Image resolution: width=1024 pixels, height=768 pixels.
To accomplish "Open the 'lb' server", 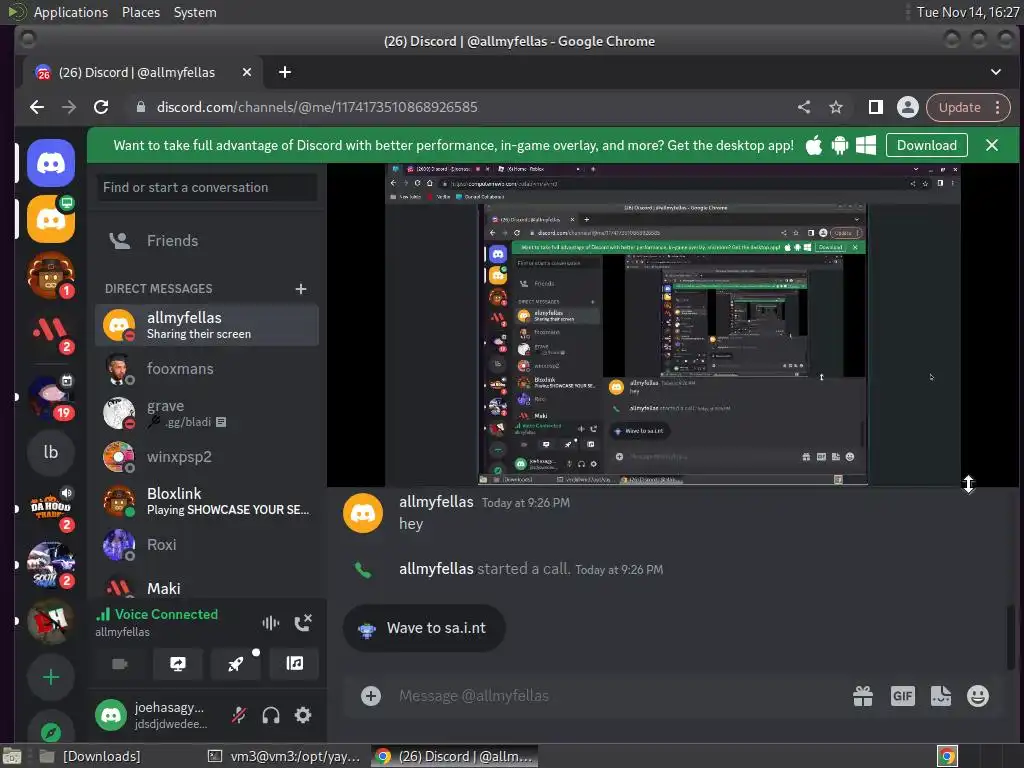I will coord(51,452).
